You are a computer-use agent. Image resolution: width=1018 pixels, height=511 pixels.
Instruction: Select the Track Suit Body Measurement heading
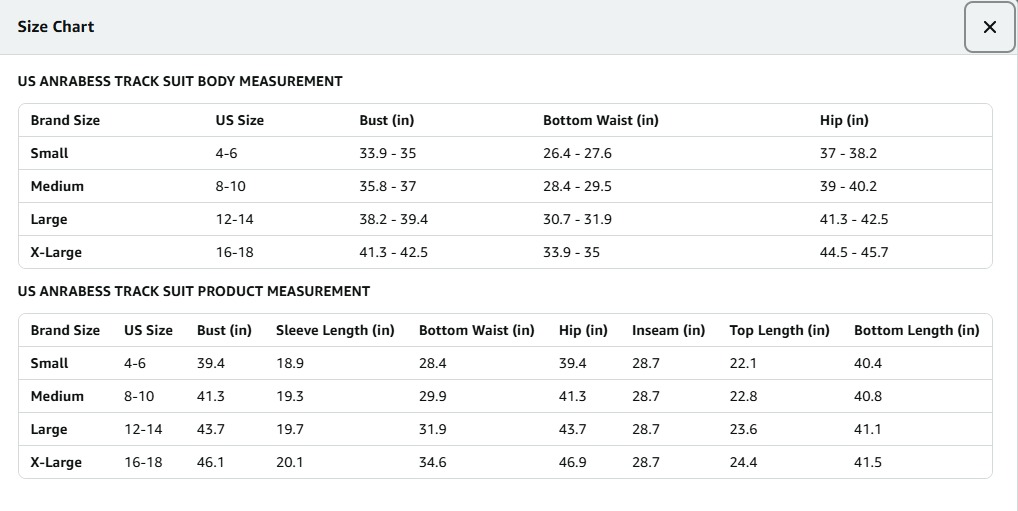180,81
